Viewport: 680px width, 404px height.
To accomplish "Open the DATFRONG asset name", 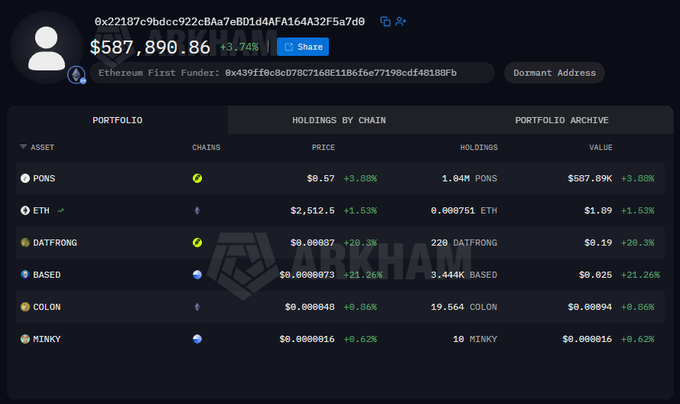I will pos(55,242).
